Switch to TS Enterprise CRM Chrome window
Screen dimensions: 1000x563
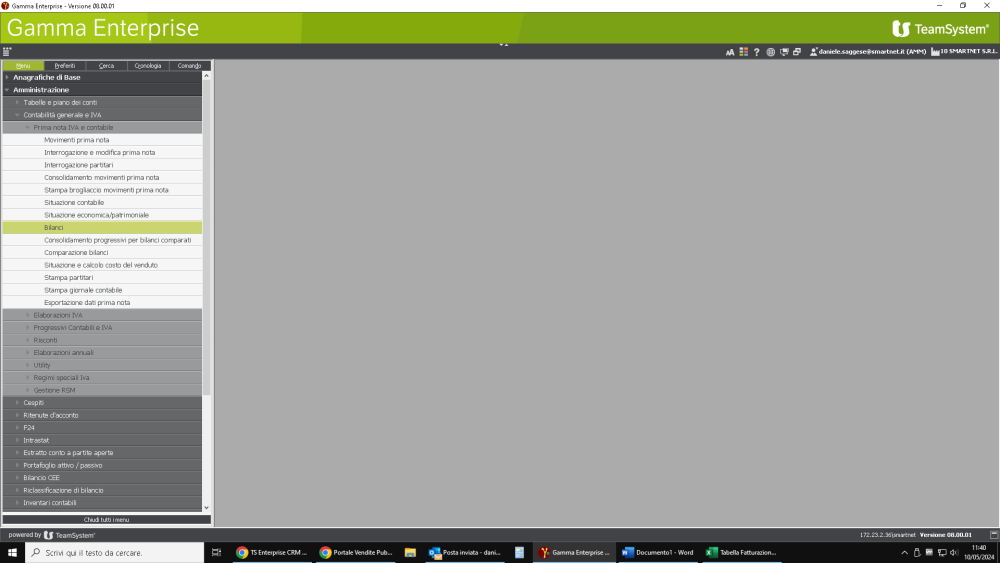click(x=272, y=552)
